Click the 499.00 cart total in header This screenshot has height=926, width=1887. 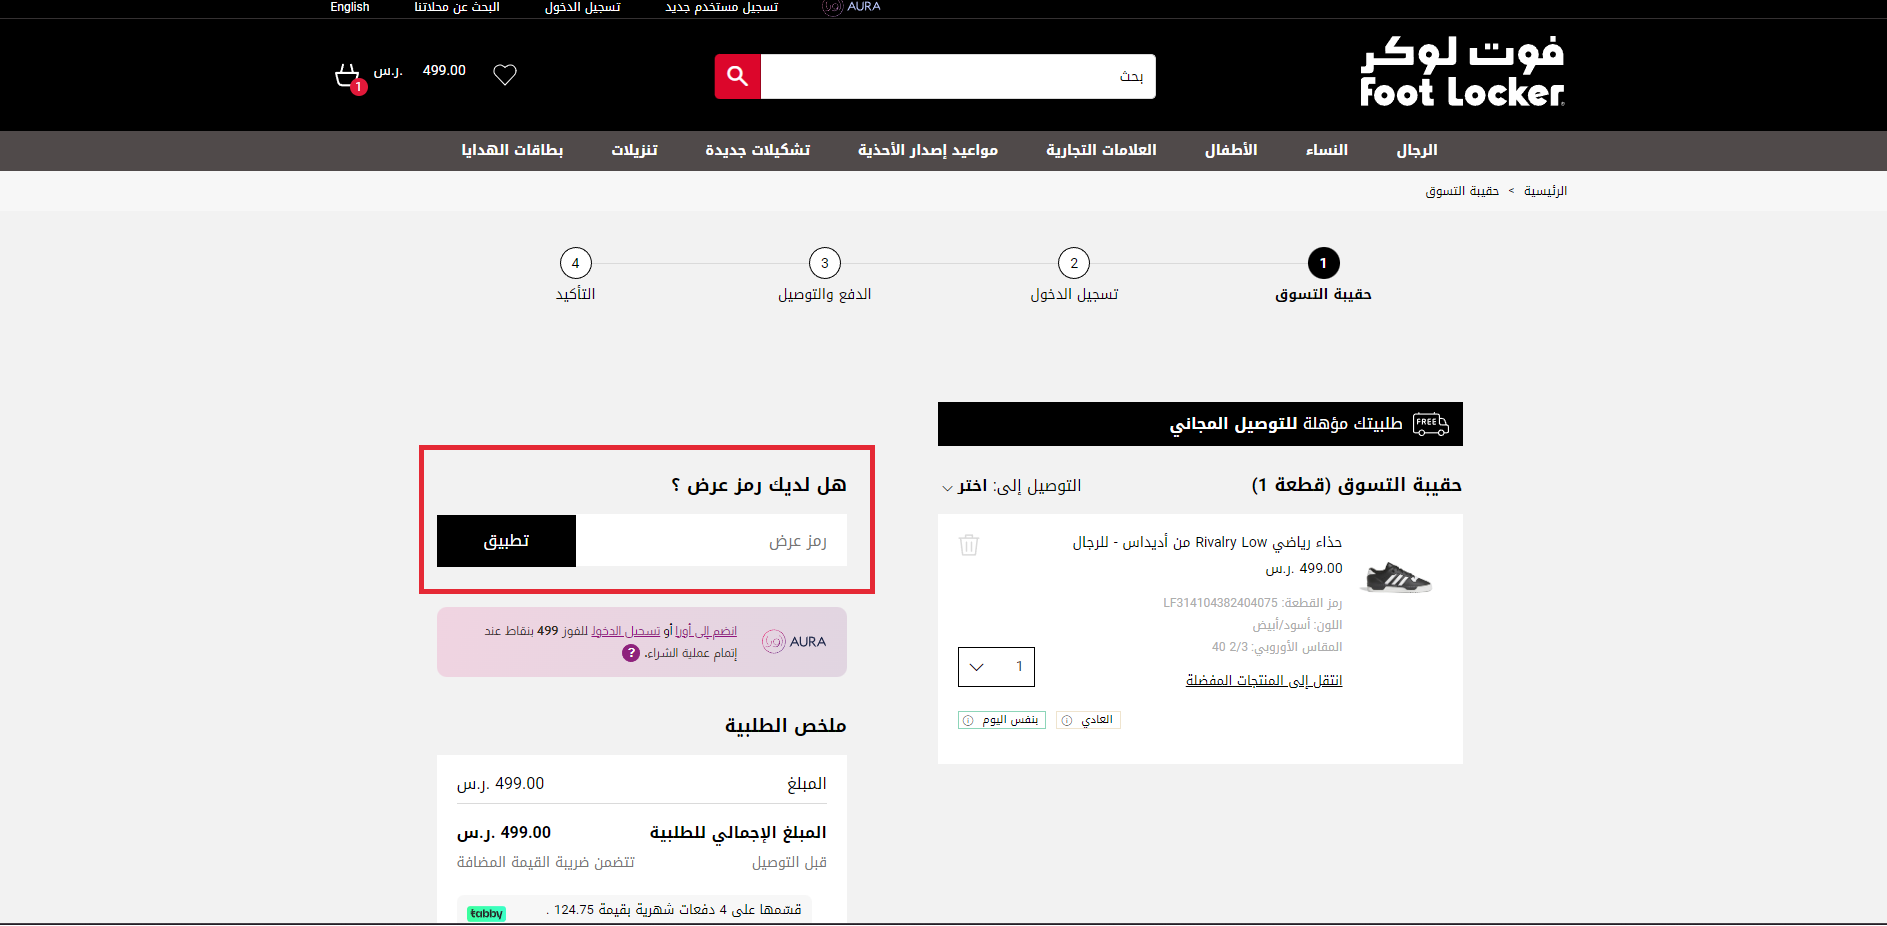[x=418, y=70]
